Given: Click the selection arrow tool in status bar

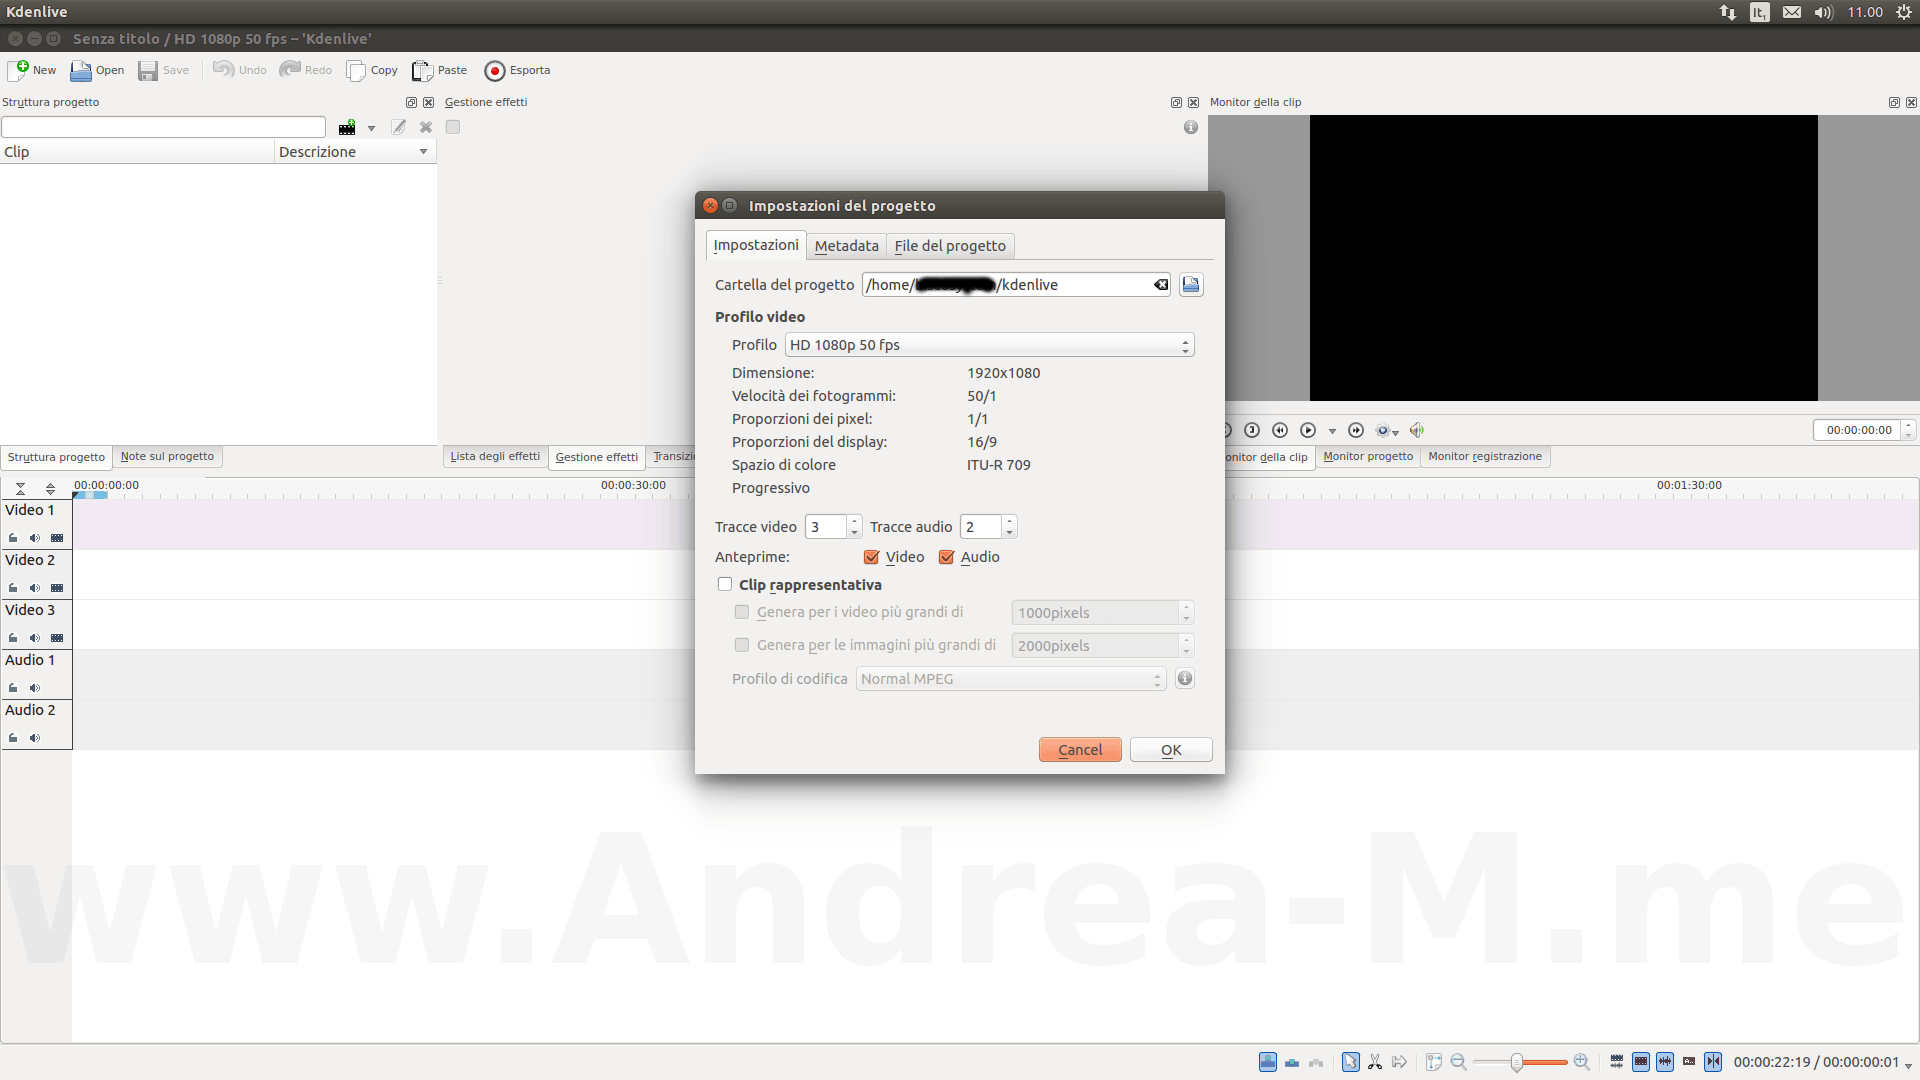Looking at the screenshot, I should pos(1351,1062).
